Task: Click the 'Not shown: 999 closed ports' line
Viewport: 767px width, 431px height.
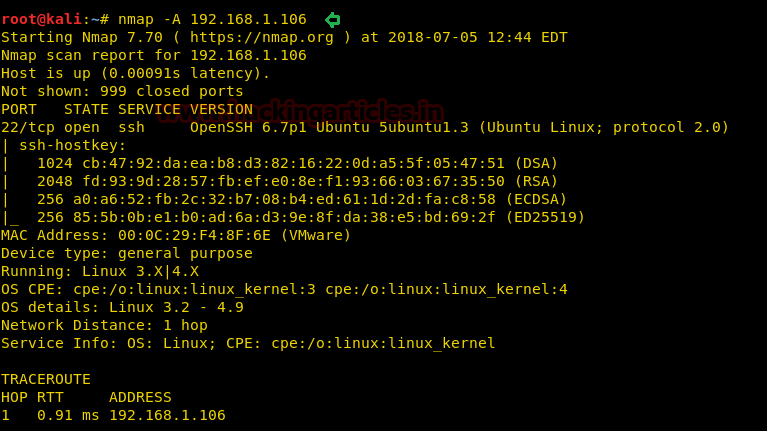Action: (x=121, y=91)
